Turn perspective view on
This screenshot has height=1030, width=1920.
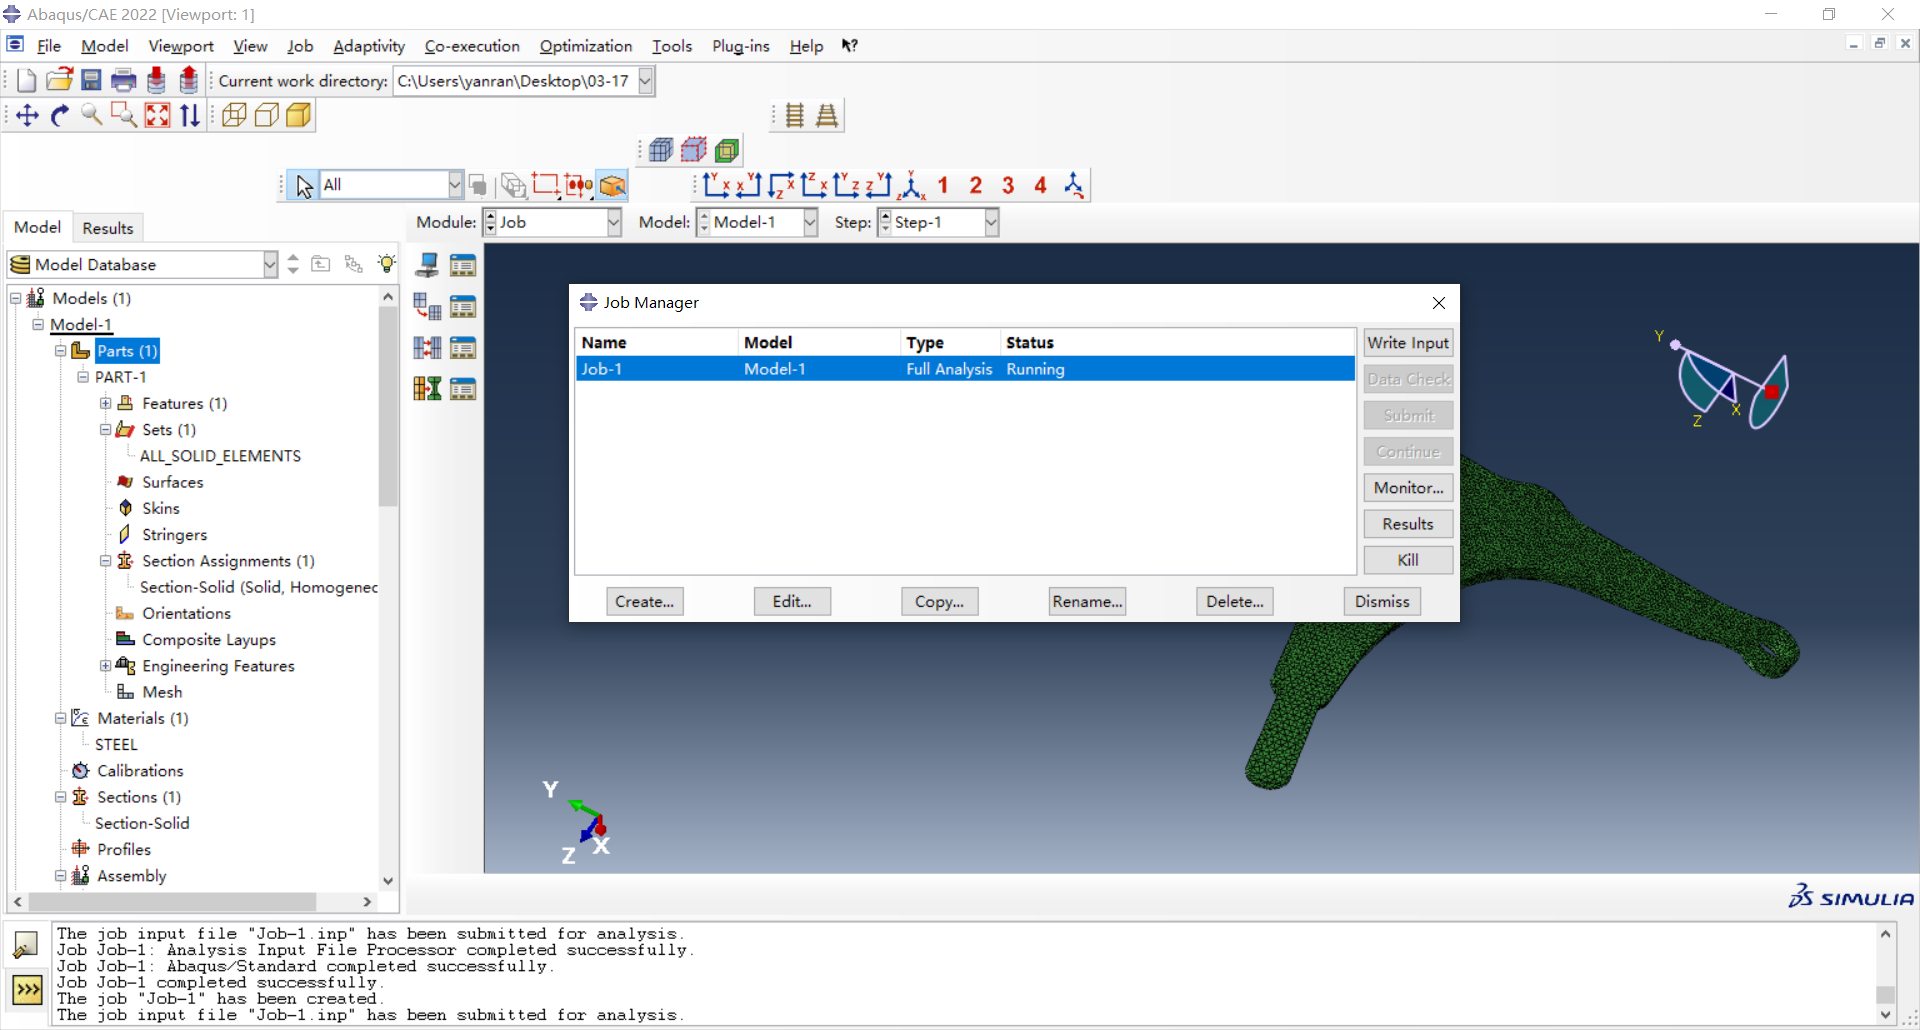coord(827,116)
